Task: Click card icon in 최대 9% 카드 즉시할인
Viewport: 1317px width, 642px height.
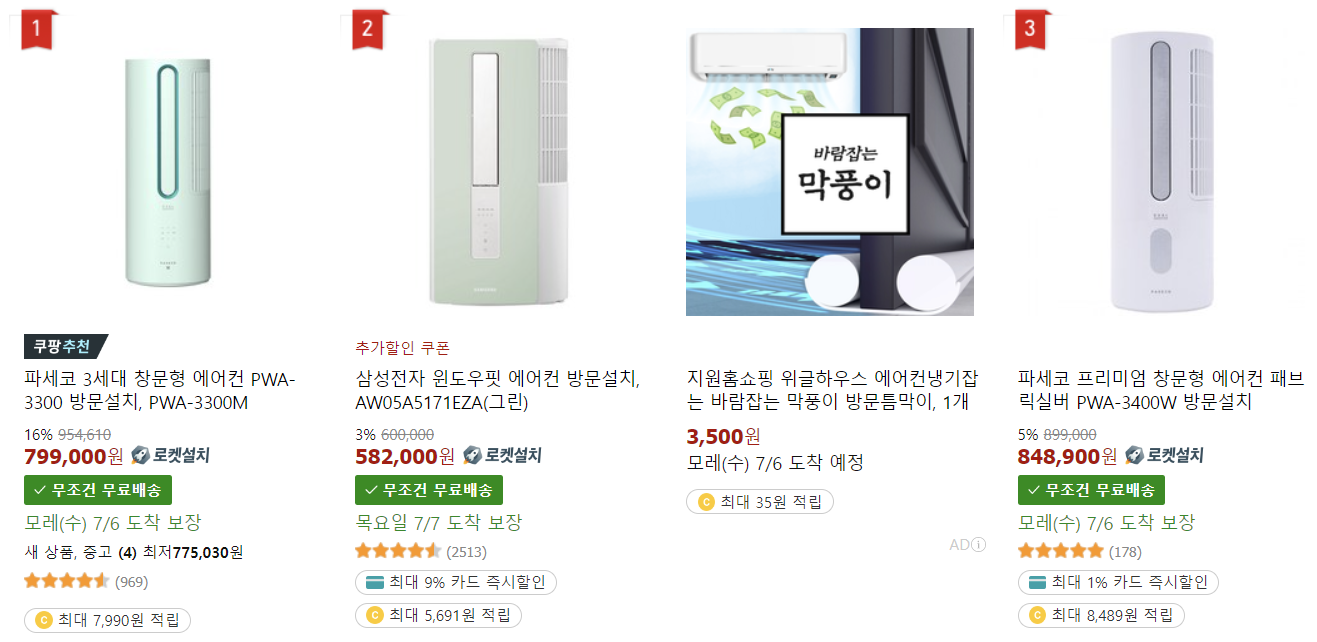Action: pyautogui.click(x=375, y=583)
